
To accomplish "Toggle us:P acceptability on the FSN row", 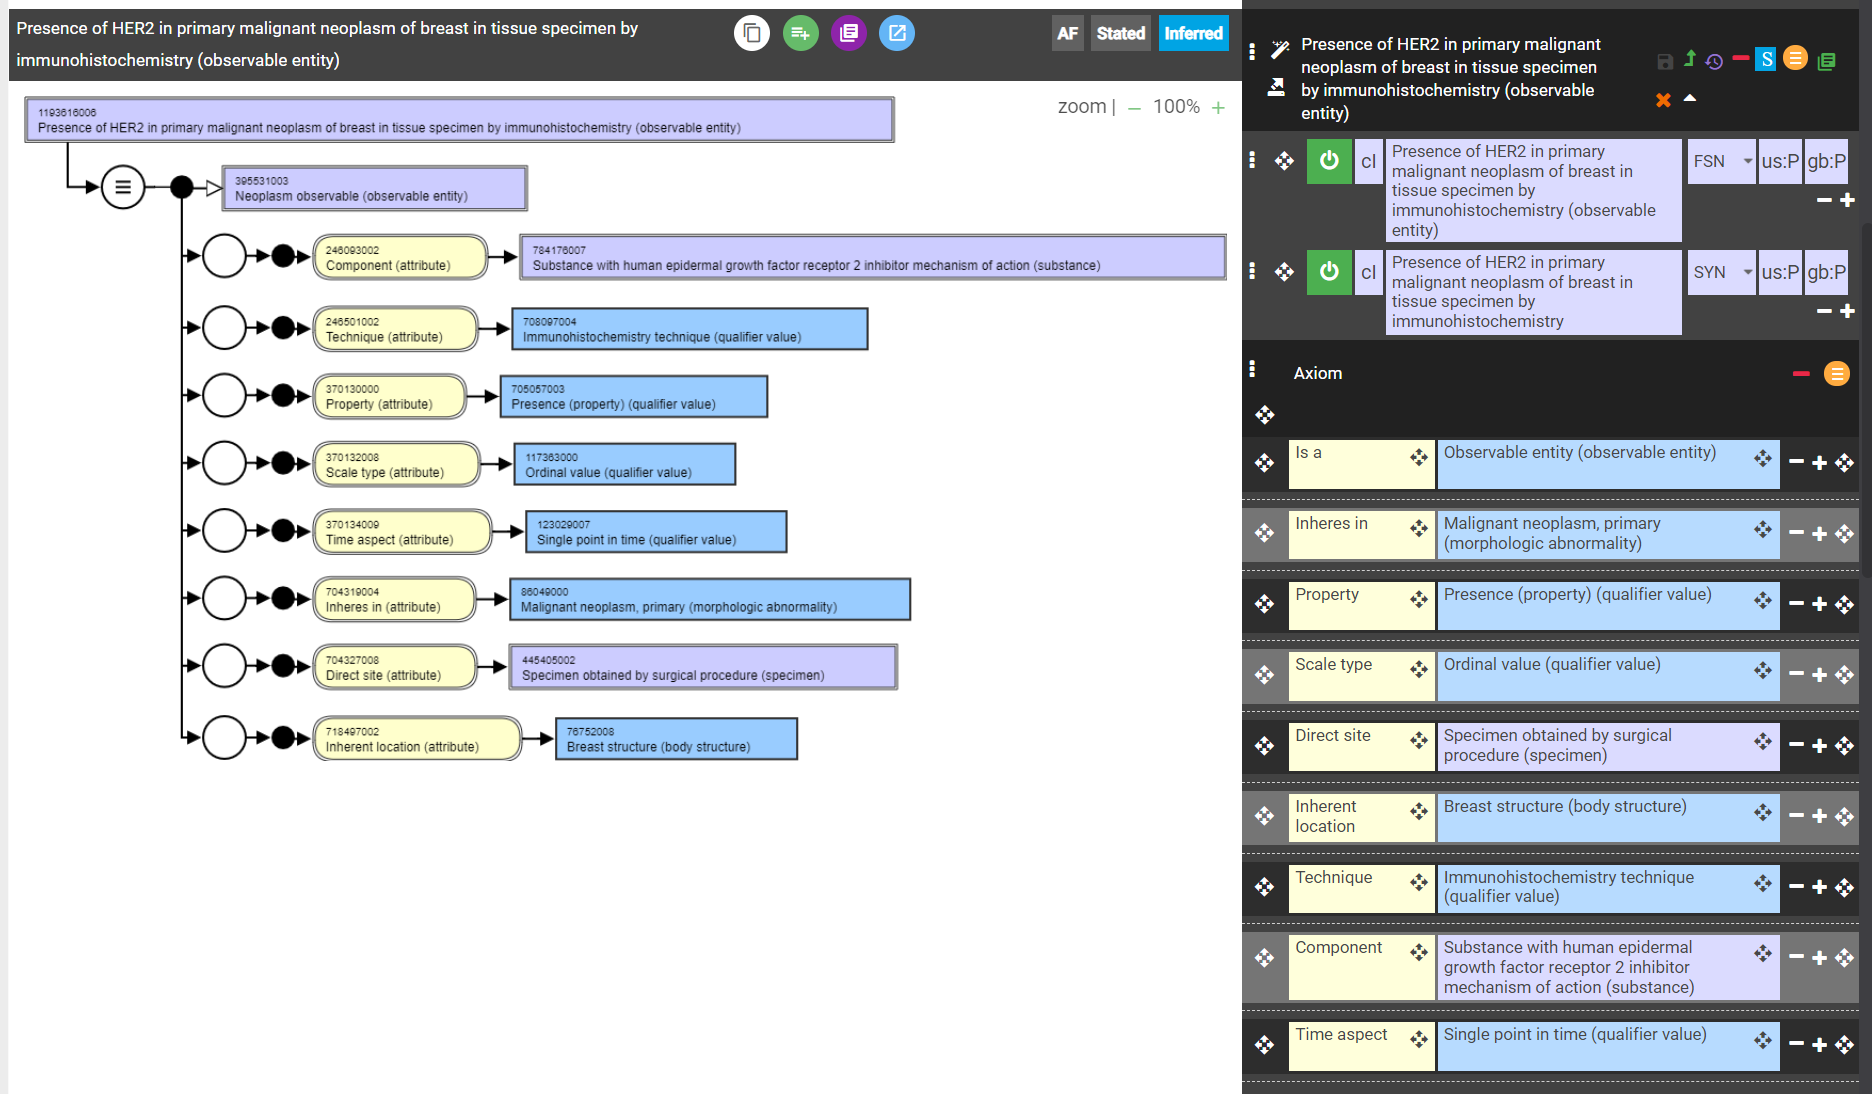I will [1780, 161].
